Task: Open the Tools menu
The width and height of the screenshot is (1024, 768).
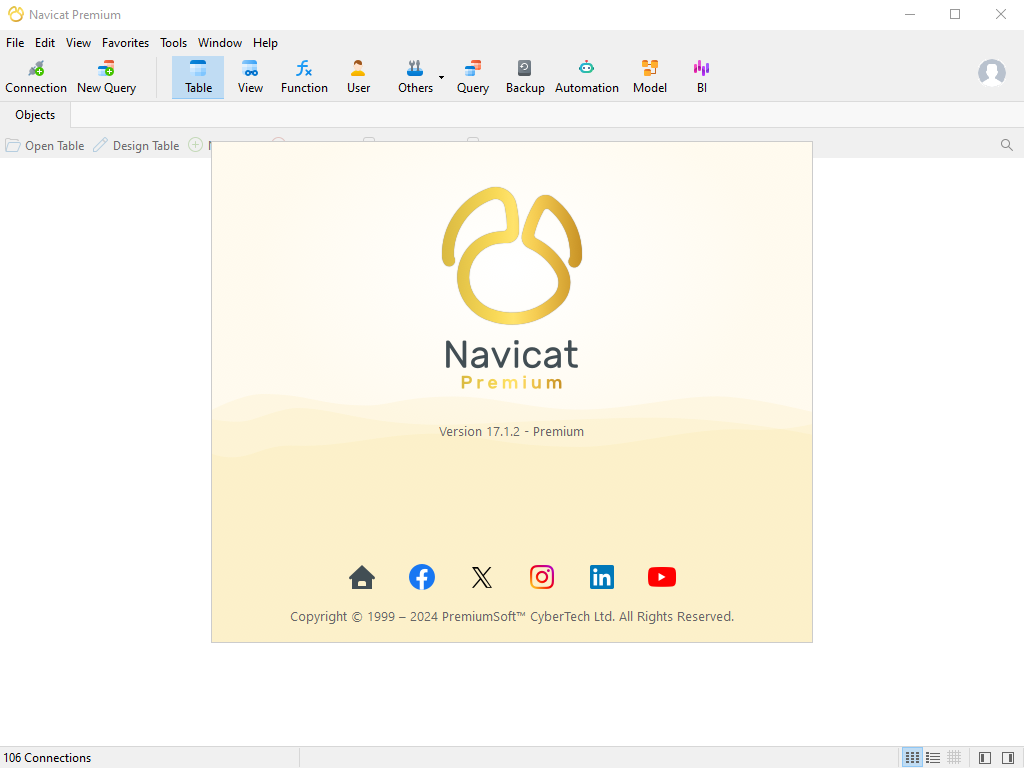Action: pyautogui.click(x=174, y=42)
